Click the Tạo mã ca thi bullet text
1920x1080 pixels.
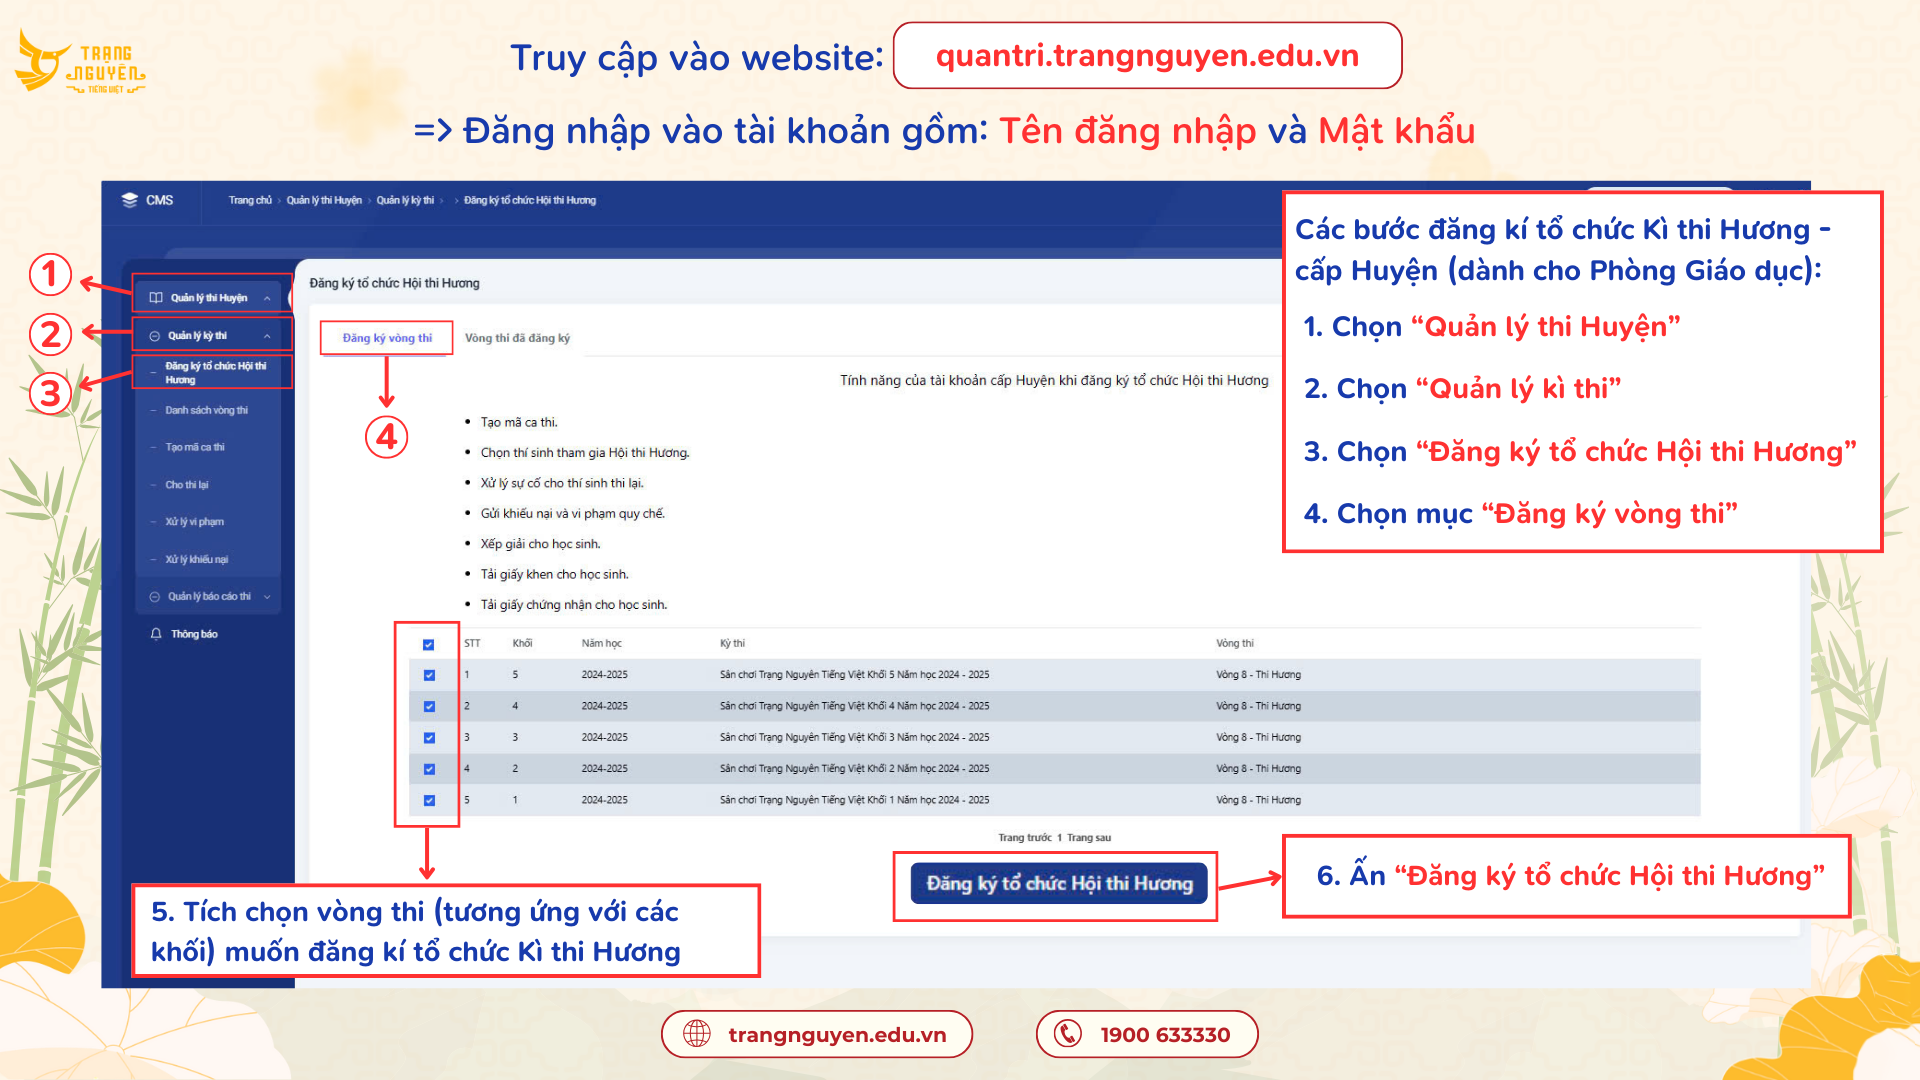pos(519,422)
